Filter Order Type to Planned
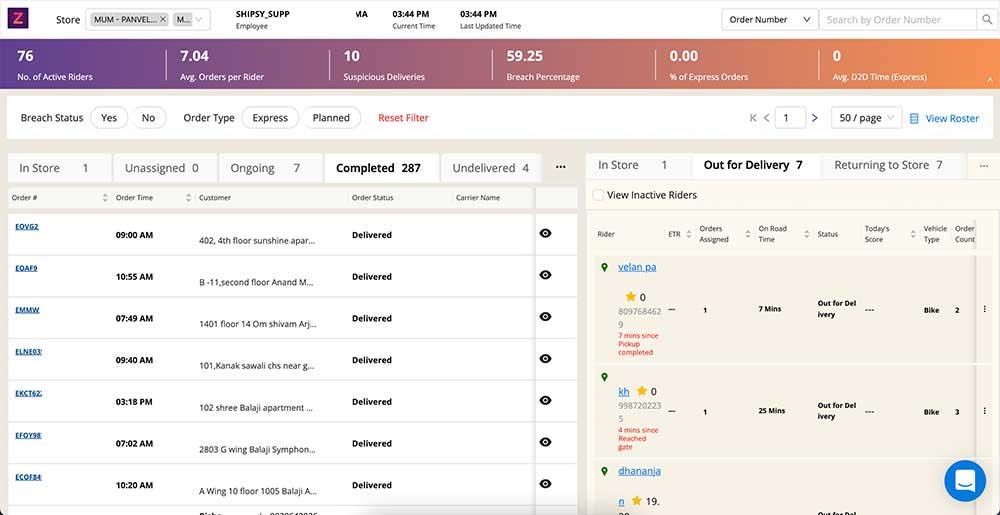This screenshot has width=1000, height=515. (x=331, y=118)
